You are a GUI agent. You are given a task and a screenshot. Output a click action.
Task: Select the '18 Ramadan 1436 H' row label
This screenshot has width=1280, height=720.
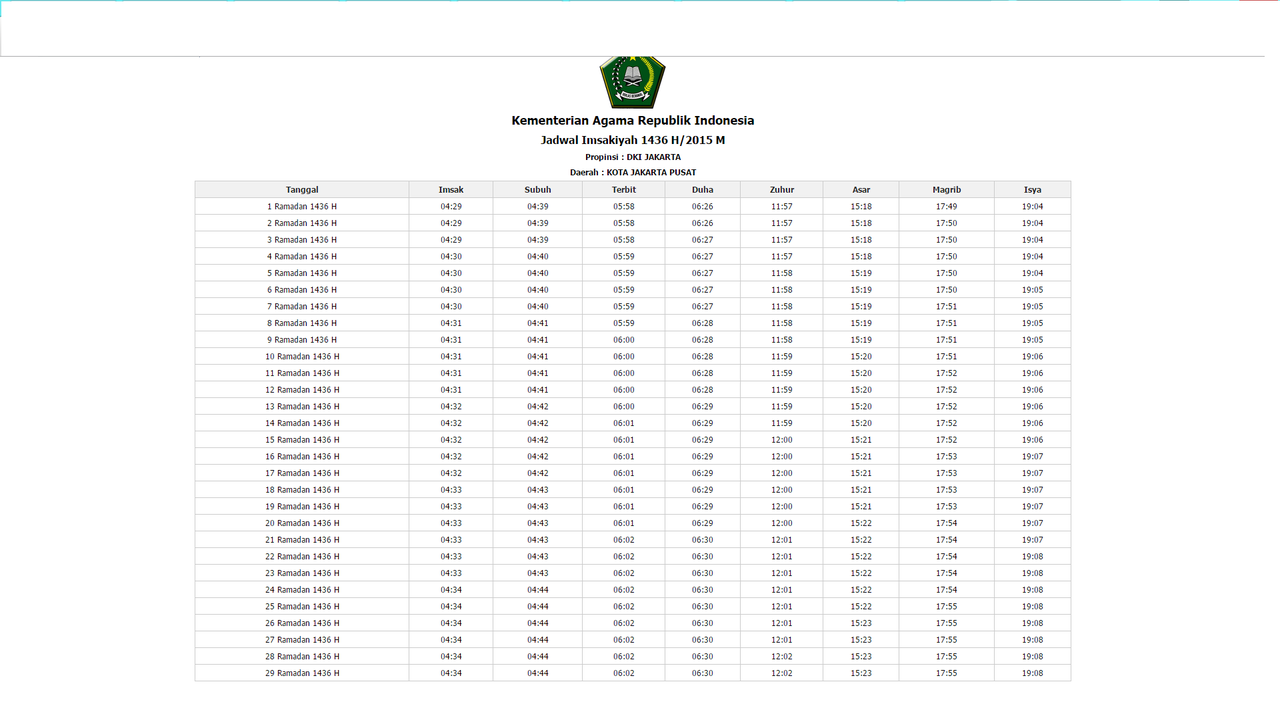coord(302,490)
